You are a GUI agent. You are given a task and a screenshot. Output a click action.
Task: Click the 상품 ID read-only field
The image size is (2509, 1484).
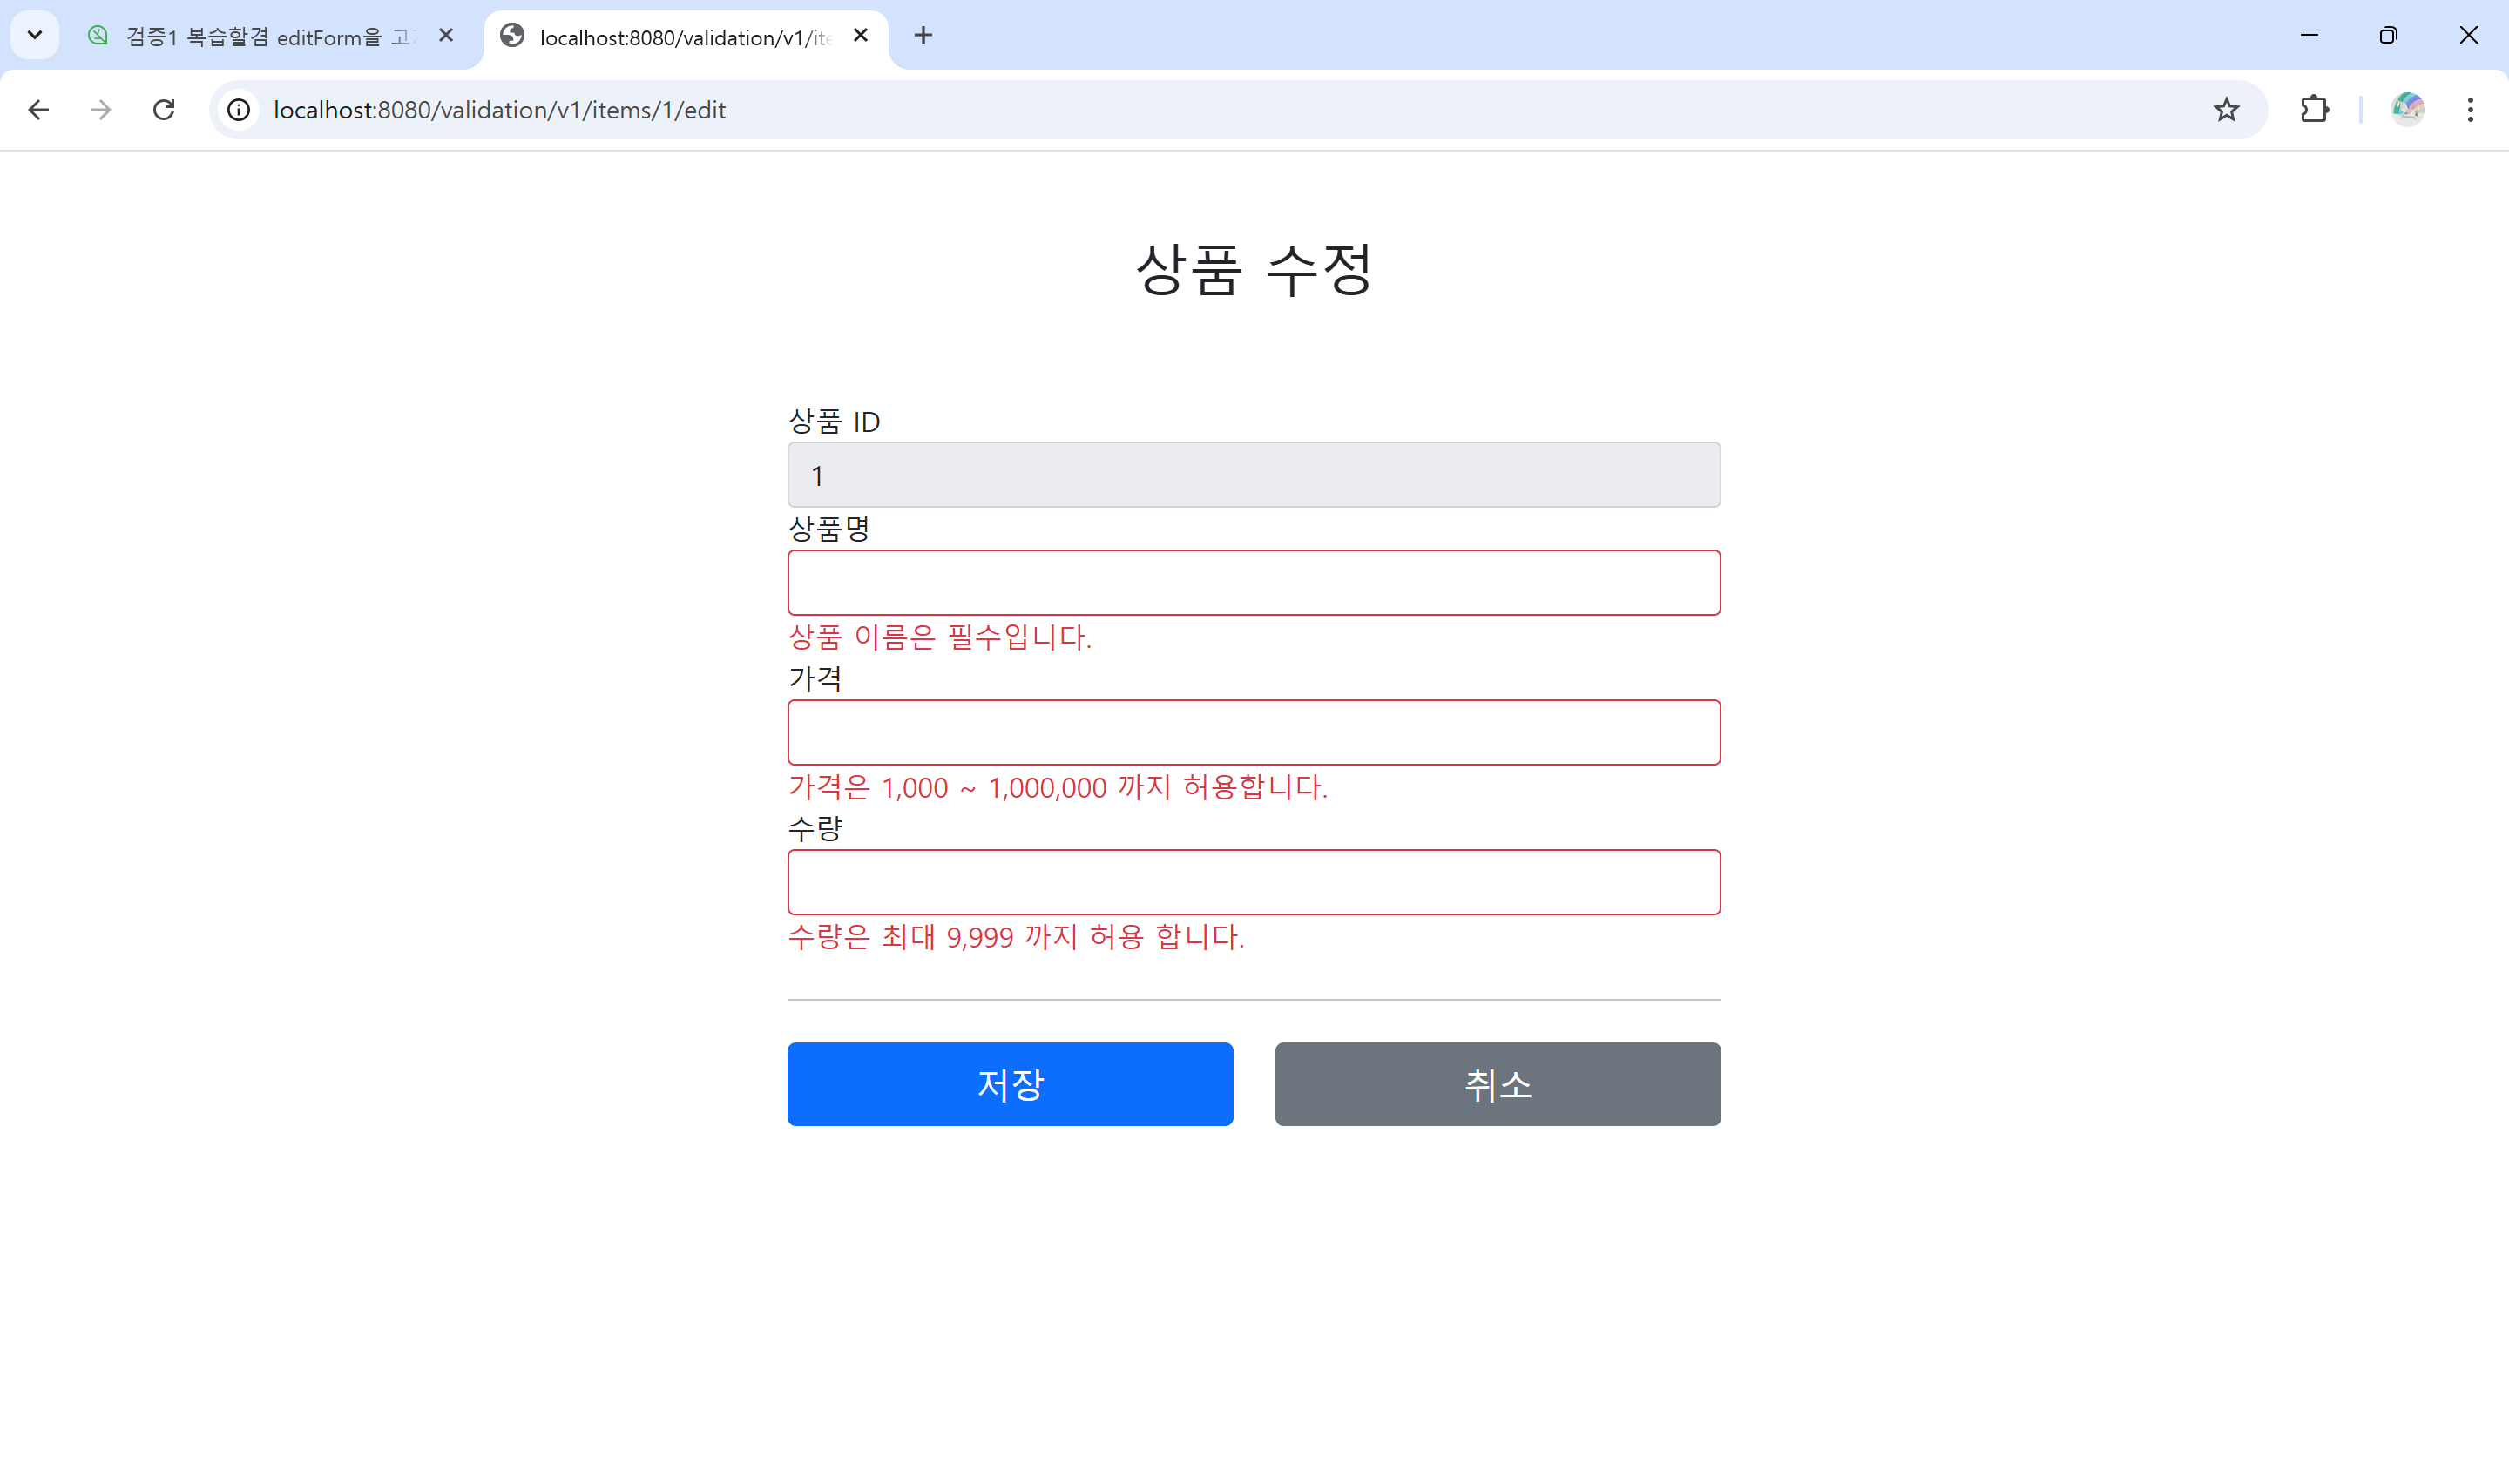click(1254, 475)
